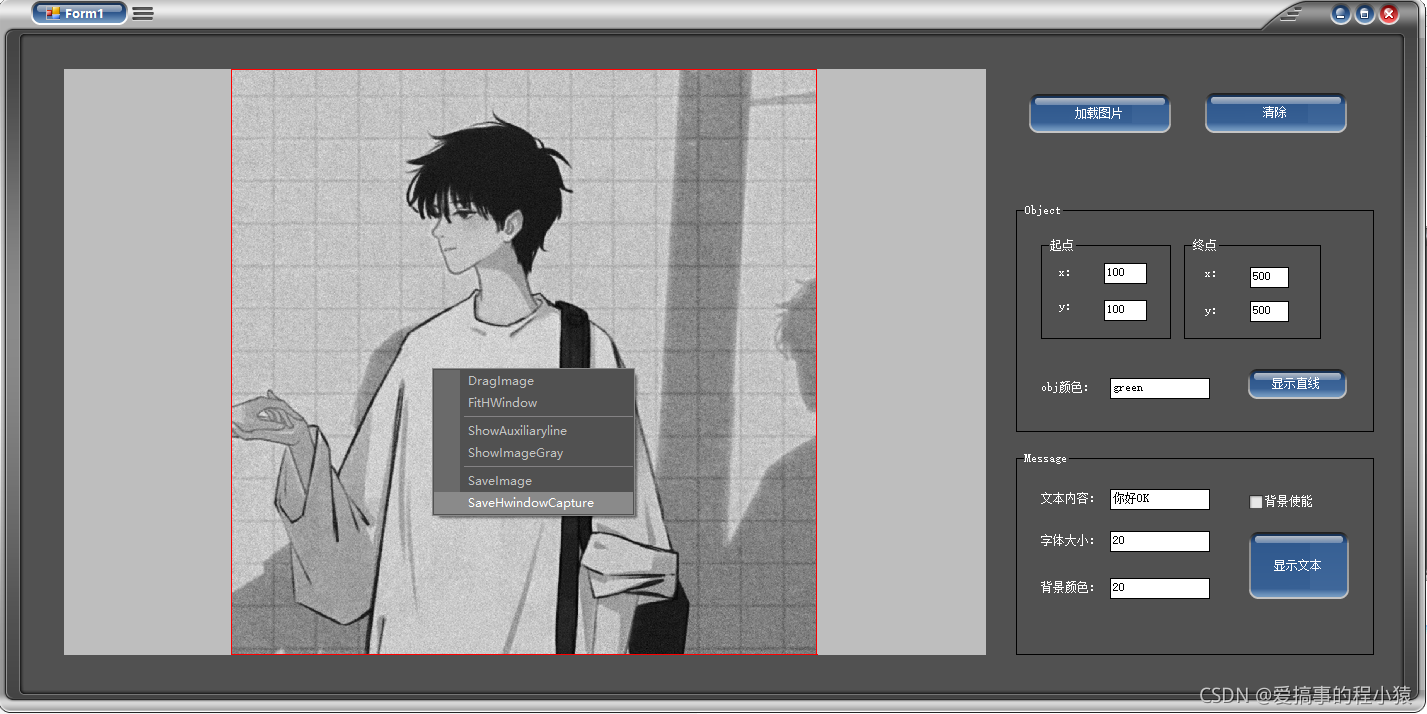Click the 字体大小 label text

pyautogui.click(x=1067, y=541)
